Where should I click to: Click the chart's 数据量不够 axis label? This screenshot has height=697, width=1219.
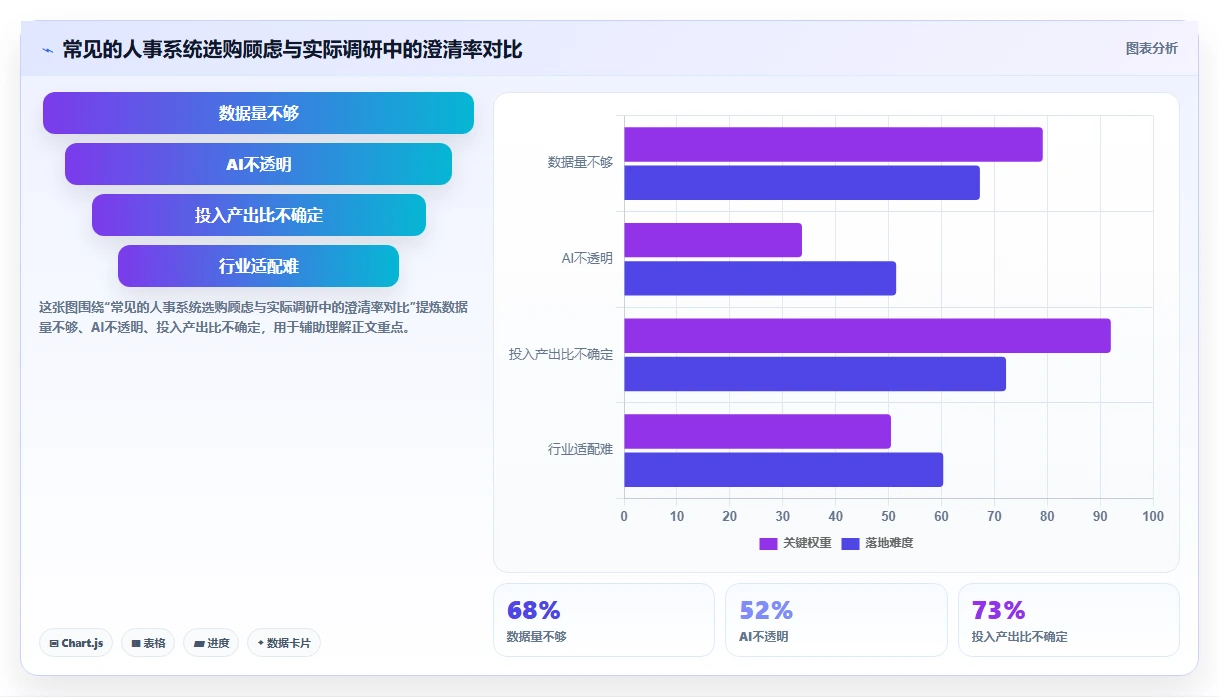tap(580, 162)
